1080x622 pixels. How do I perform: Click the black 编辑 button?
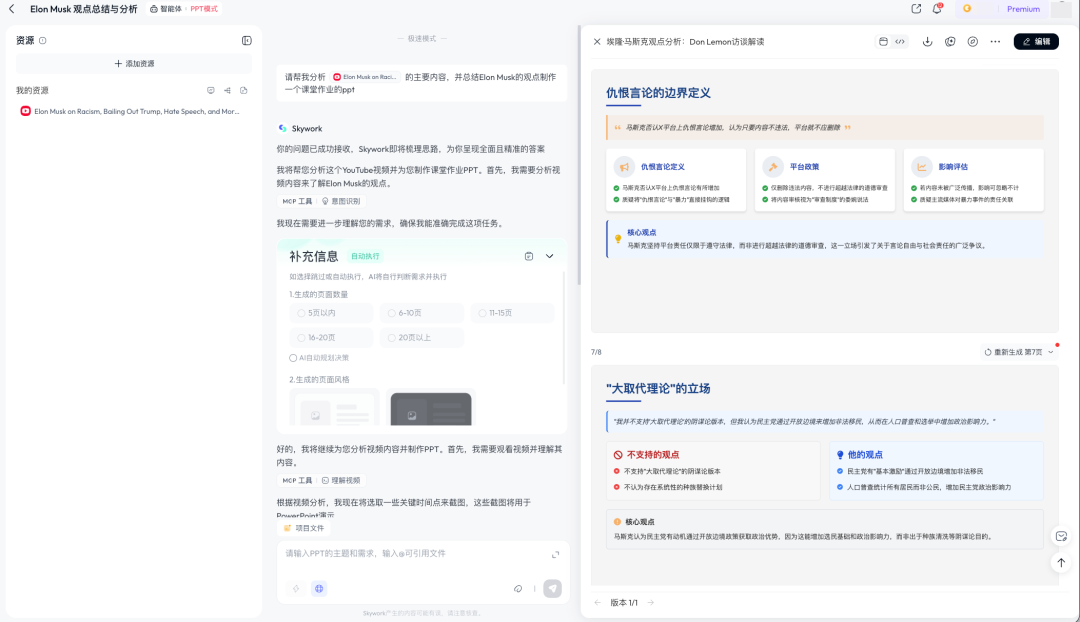1036,42
